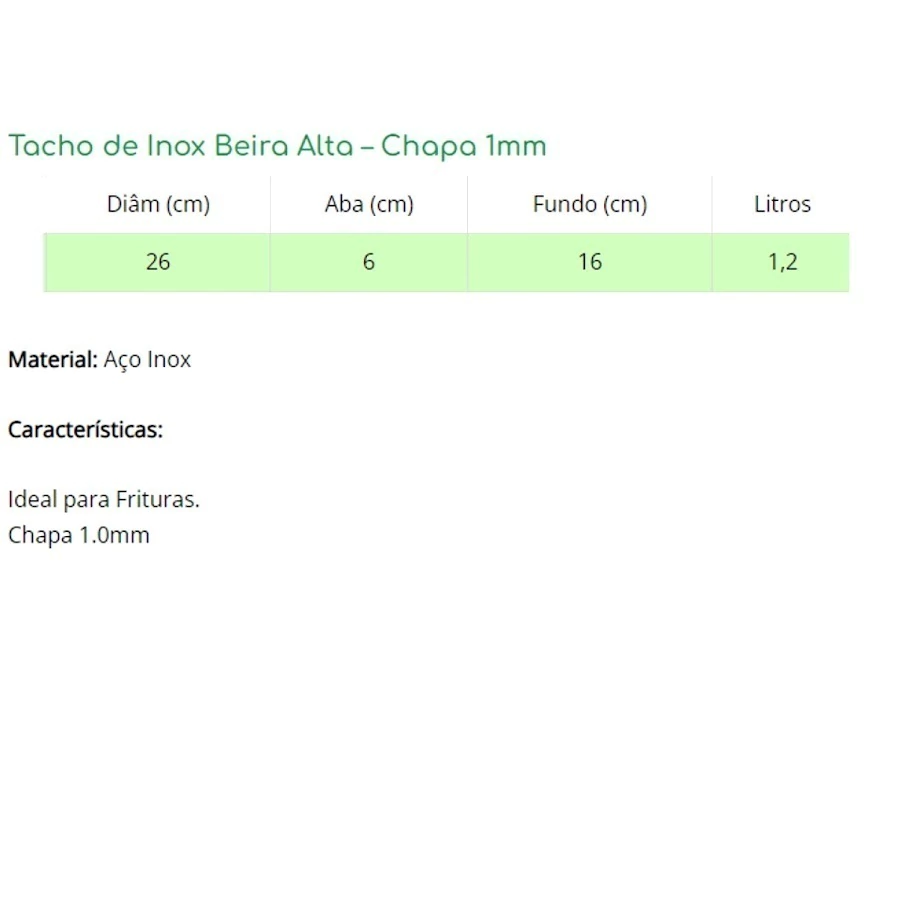Image resolution: width=897 pixels, height=897 pixels.
Task: Click the Tacho de Inox Beira Alta heading
Action: [x=277, y=146]
